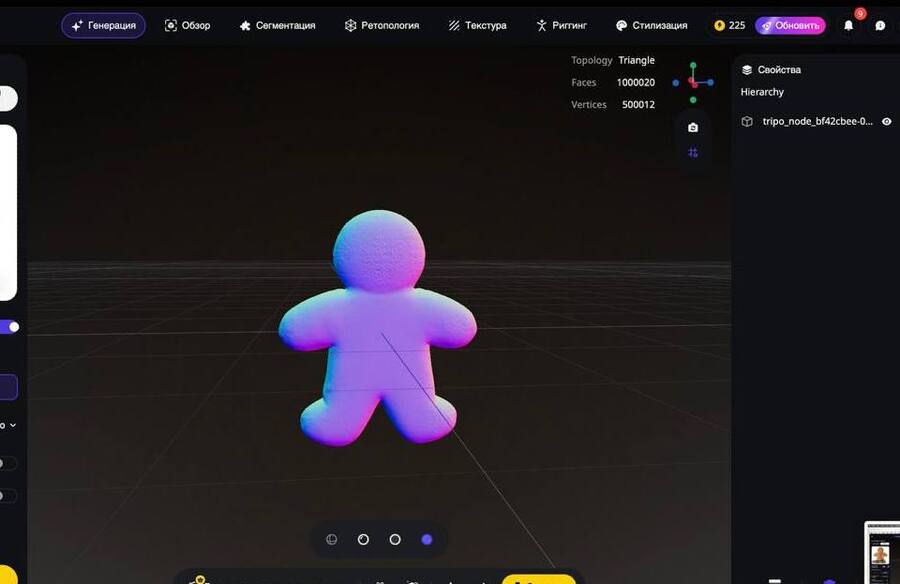Screen dimensions: 900x584
Task: Click the Обновить upgrade button
Action: click(x=790, y=26)
